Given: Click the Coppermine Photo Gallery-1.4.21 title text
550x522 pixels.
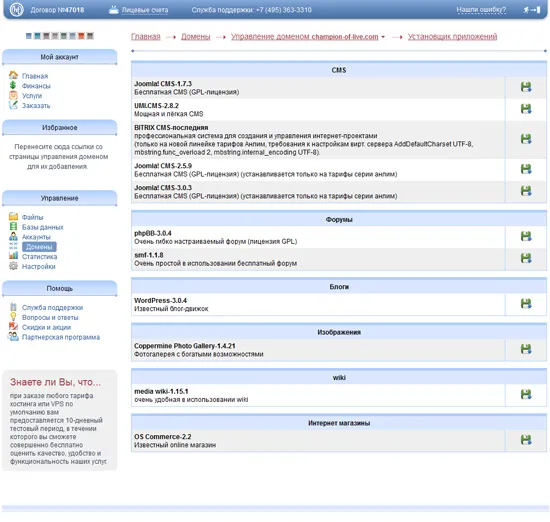Looking at the screenshot, I should coord(185,346).
